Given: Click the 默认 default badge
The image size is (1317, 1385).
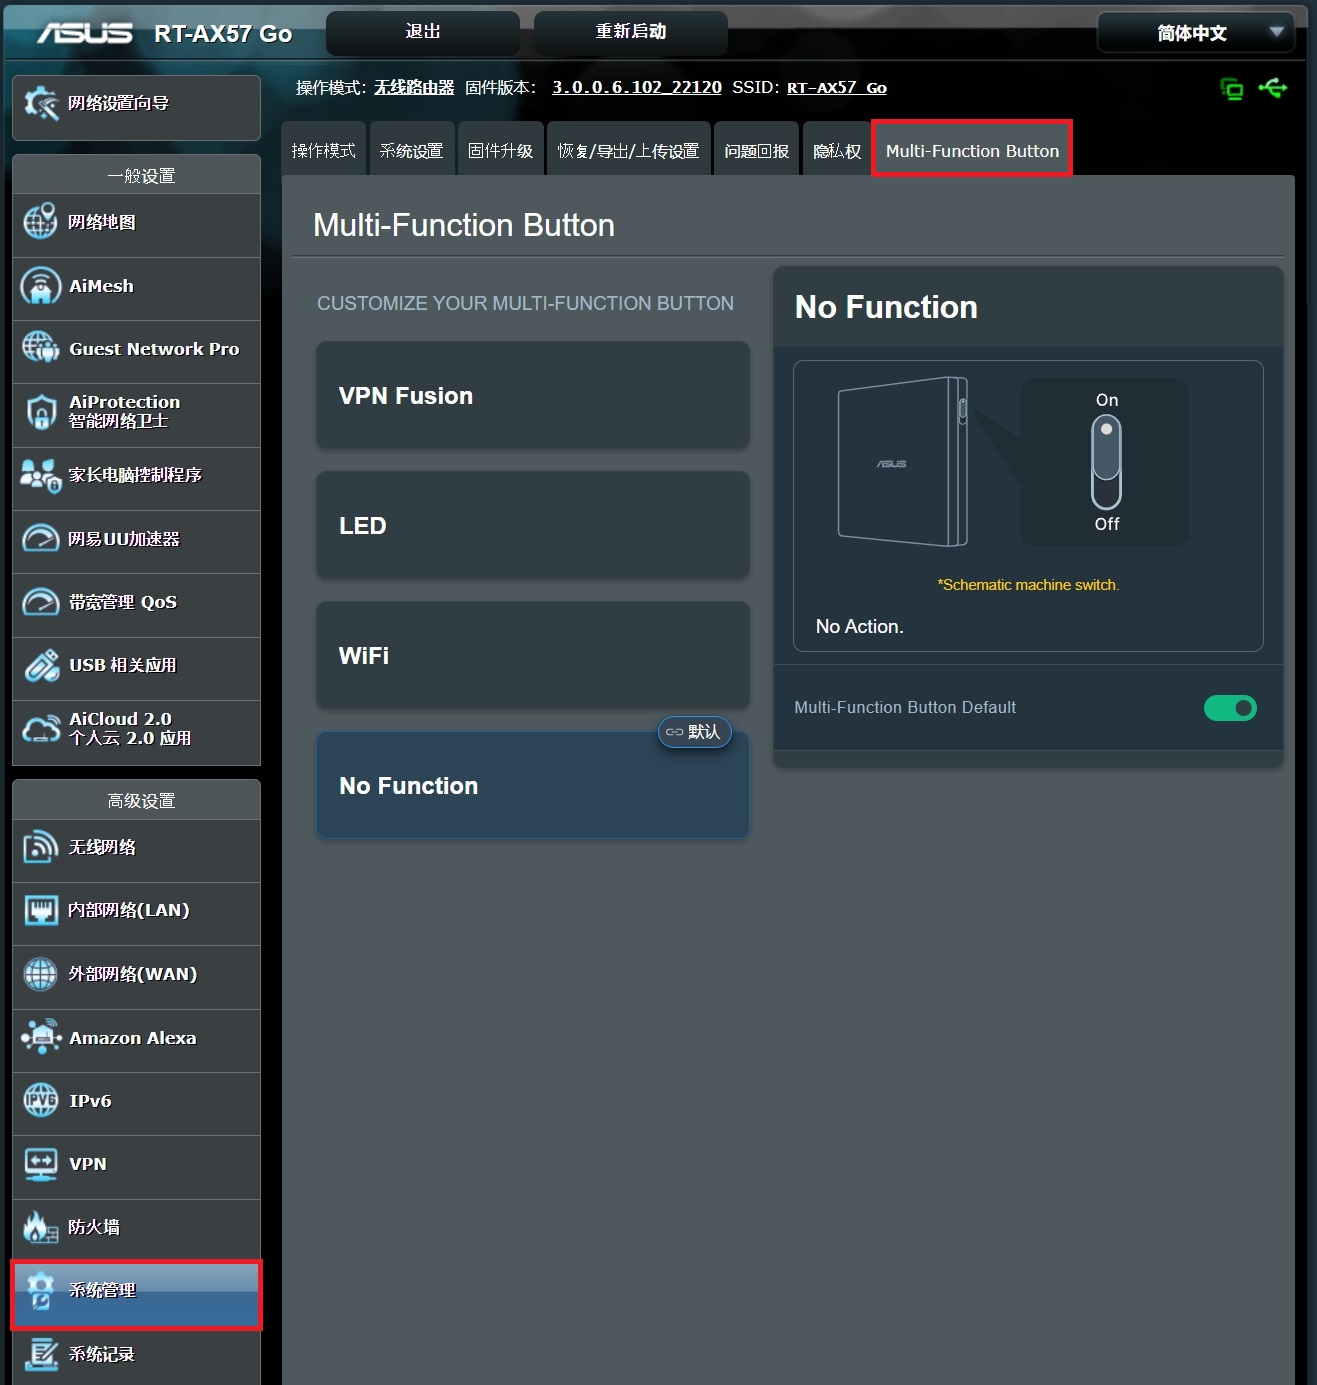Looking at the screenshot, I should (694, 732).
